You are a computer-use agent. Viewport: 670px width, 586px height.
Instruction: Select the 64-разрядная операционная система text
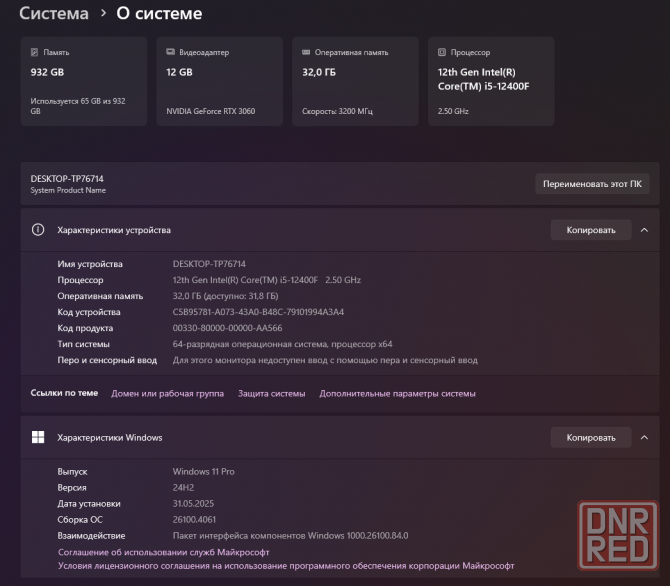pyautogui.click(x=282, y=344)
